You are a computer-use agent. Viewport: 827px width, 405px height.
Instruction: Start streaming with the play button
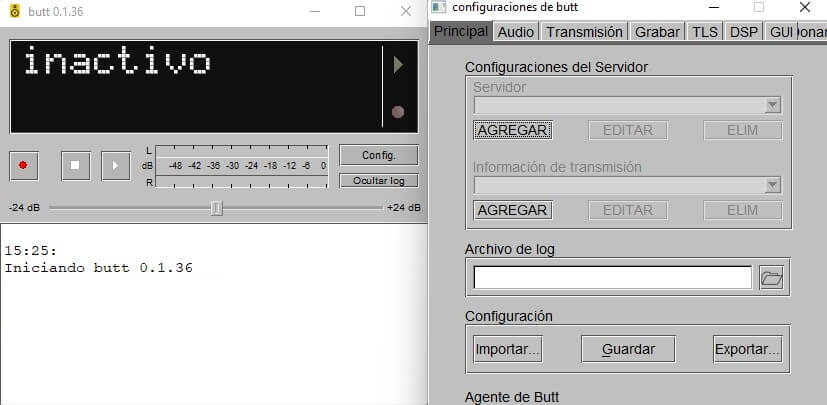tap(116, 166)
